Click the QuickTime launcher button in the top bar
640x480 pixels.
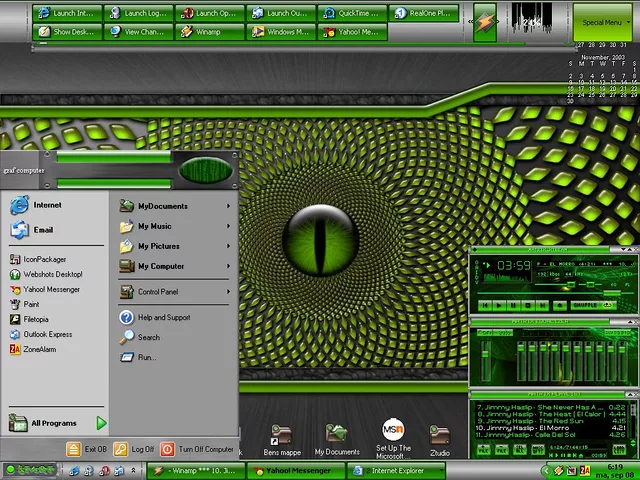click(352, 14)
